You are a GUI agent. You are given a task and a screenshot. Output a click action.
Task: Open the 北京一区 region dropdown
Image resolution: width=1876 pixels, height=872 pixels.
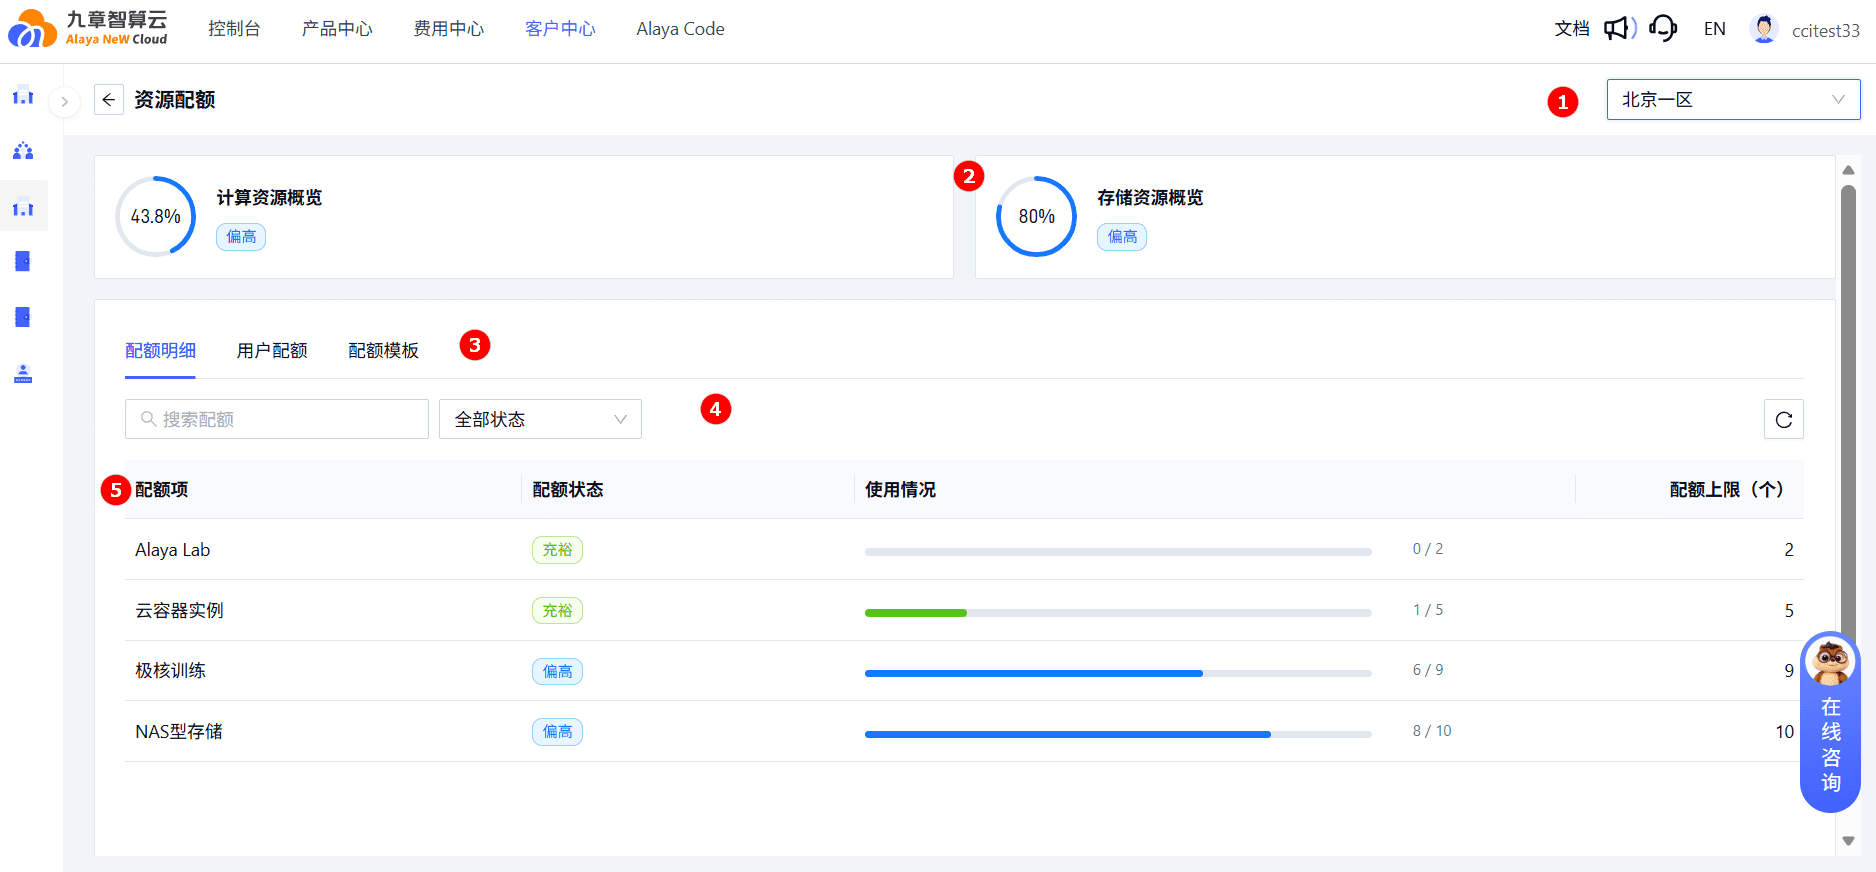1733,100
